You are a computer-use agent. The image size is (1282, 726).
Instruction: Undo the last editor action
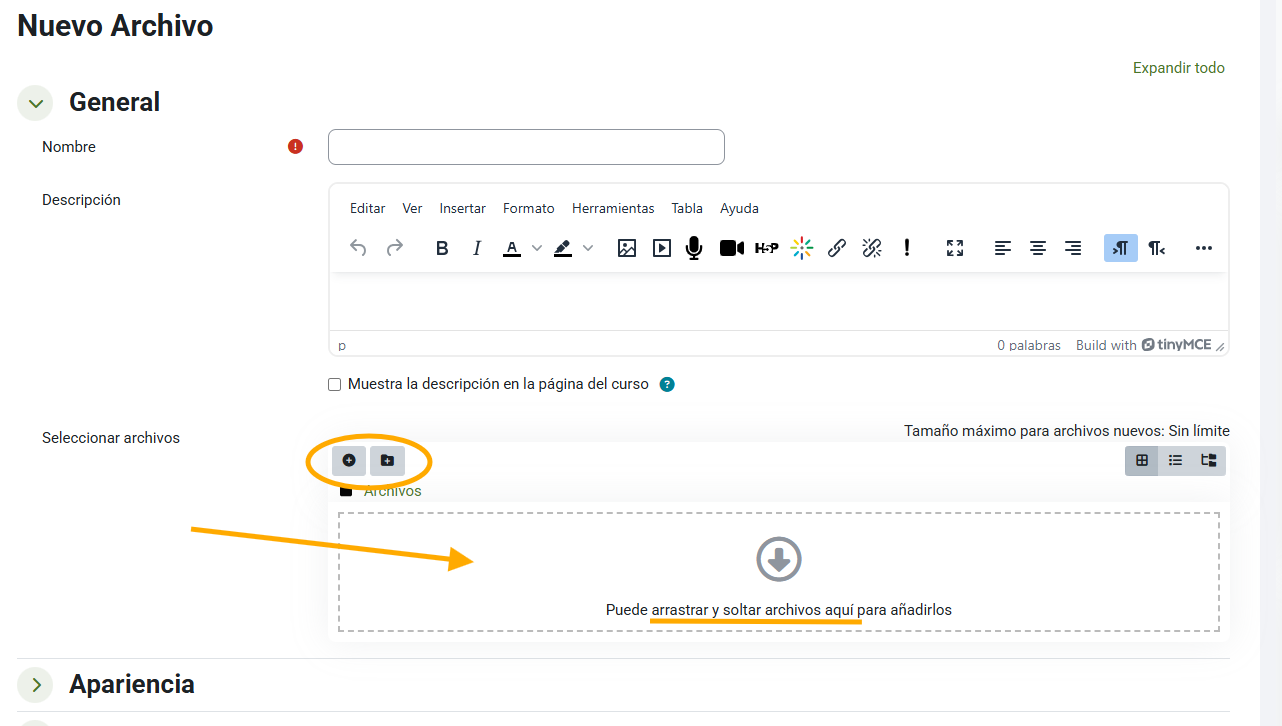[358, 248]
